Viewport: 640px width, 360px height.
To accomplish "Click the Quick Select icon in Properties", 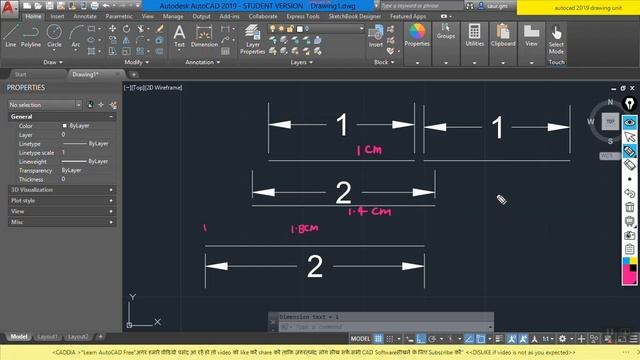I will pyautogui.click(x=113, y=105).
